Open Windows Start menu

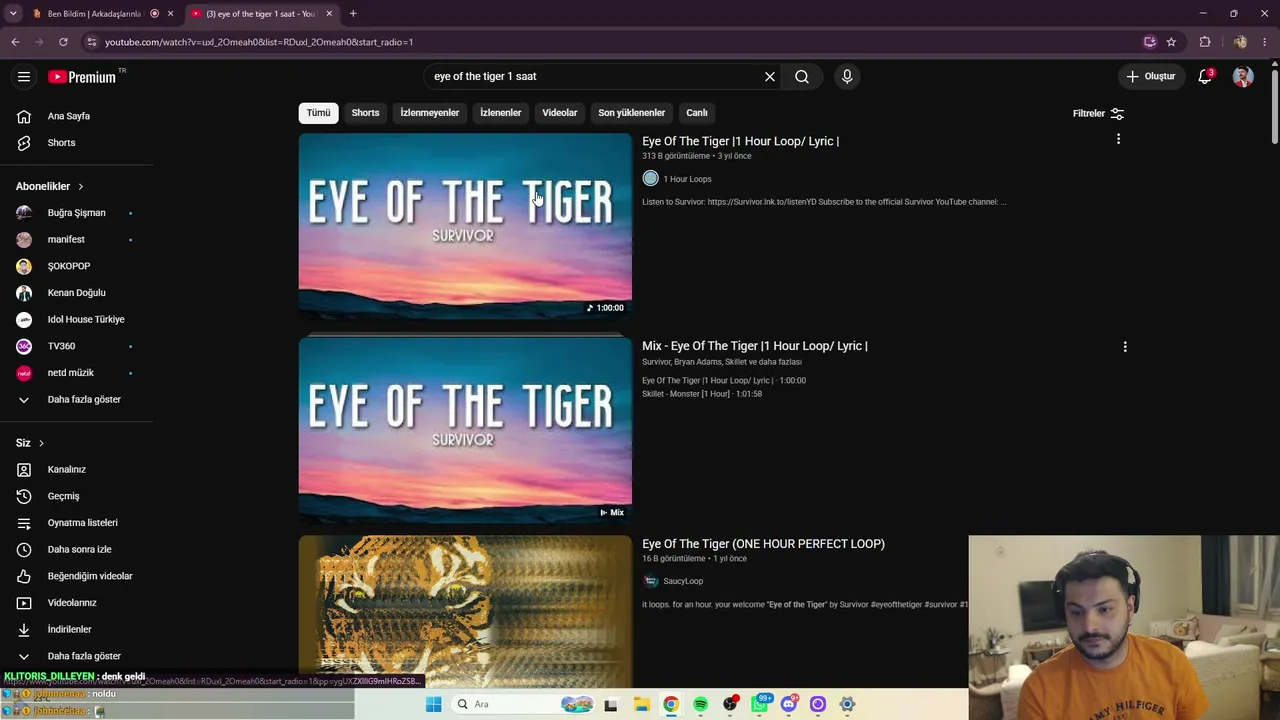433,704
